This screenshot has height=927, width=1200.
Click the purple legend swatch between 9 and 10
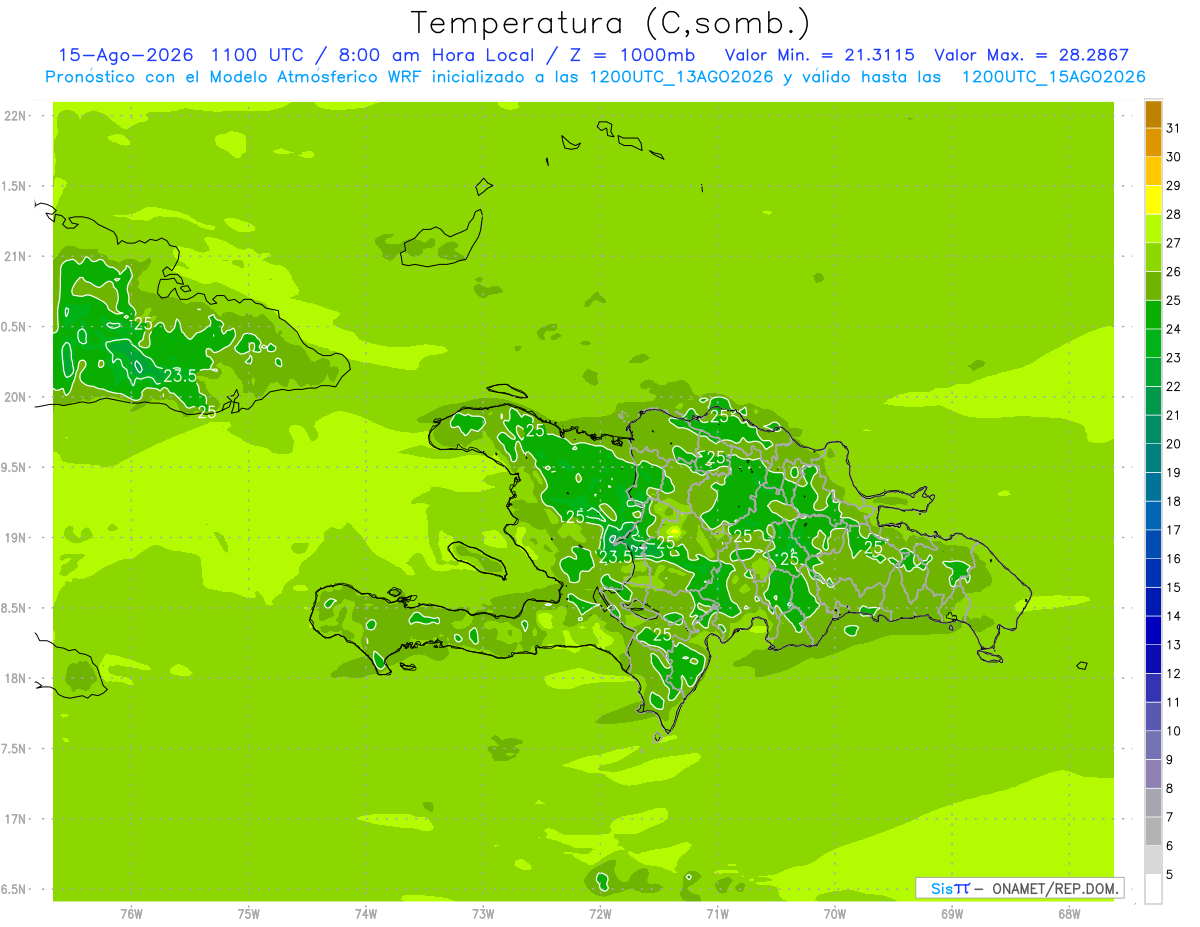click(x=1153, y=745)
